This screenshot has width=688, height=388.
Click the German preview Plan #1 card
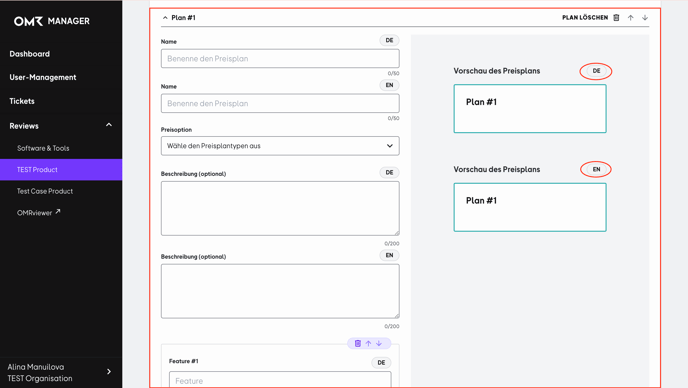pyautogui.click(x=530, y=109)
